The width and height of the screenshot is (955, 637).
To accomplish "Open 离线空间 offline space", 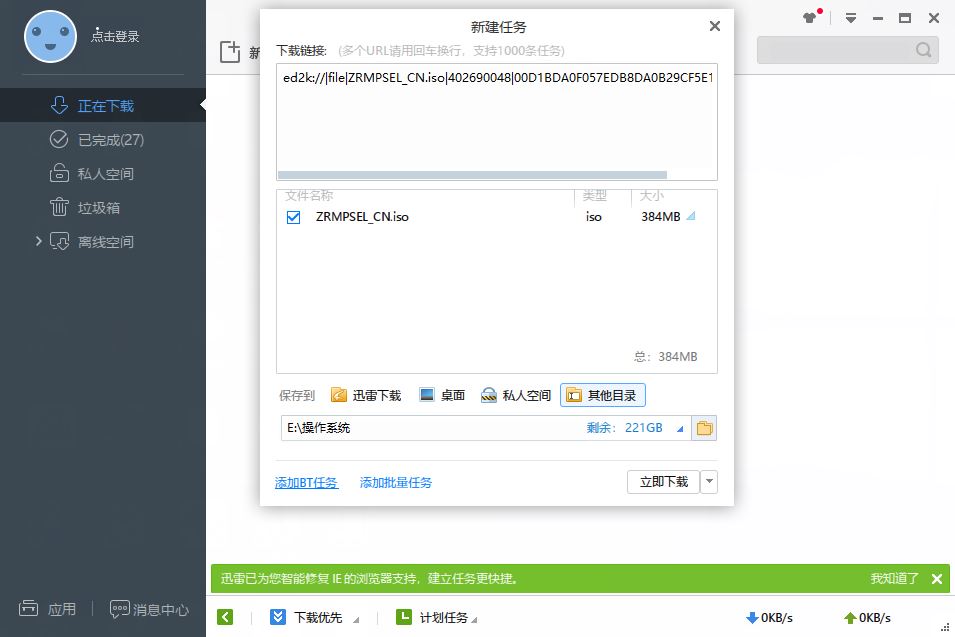I will click(x=103, y=242).
